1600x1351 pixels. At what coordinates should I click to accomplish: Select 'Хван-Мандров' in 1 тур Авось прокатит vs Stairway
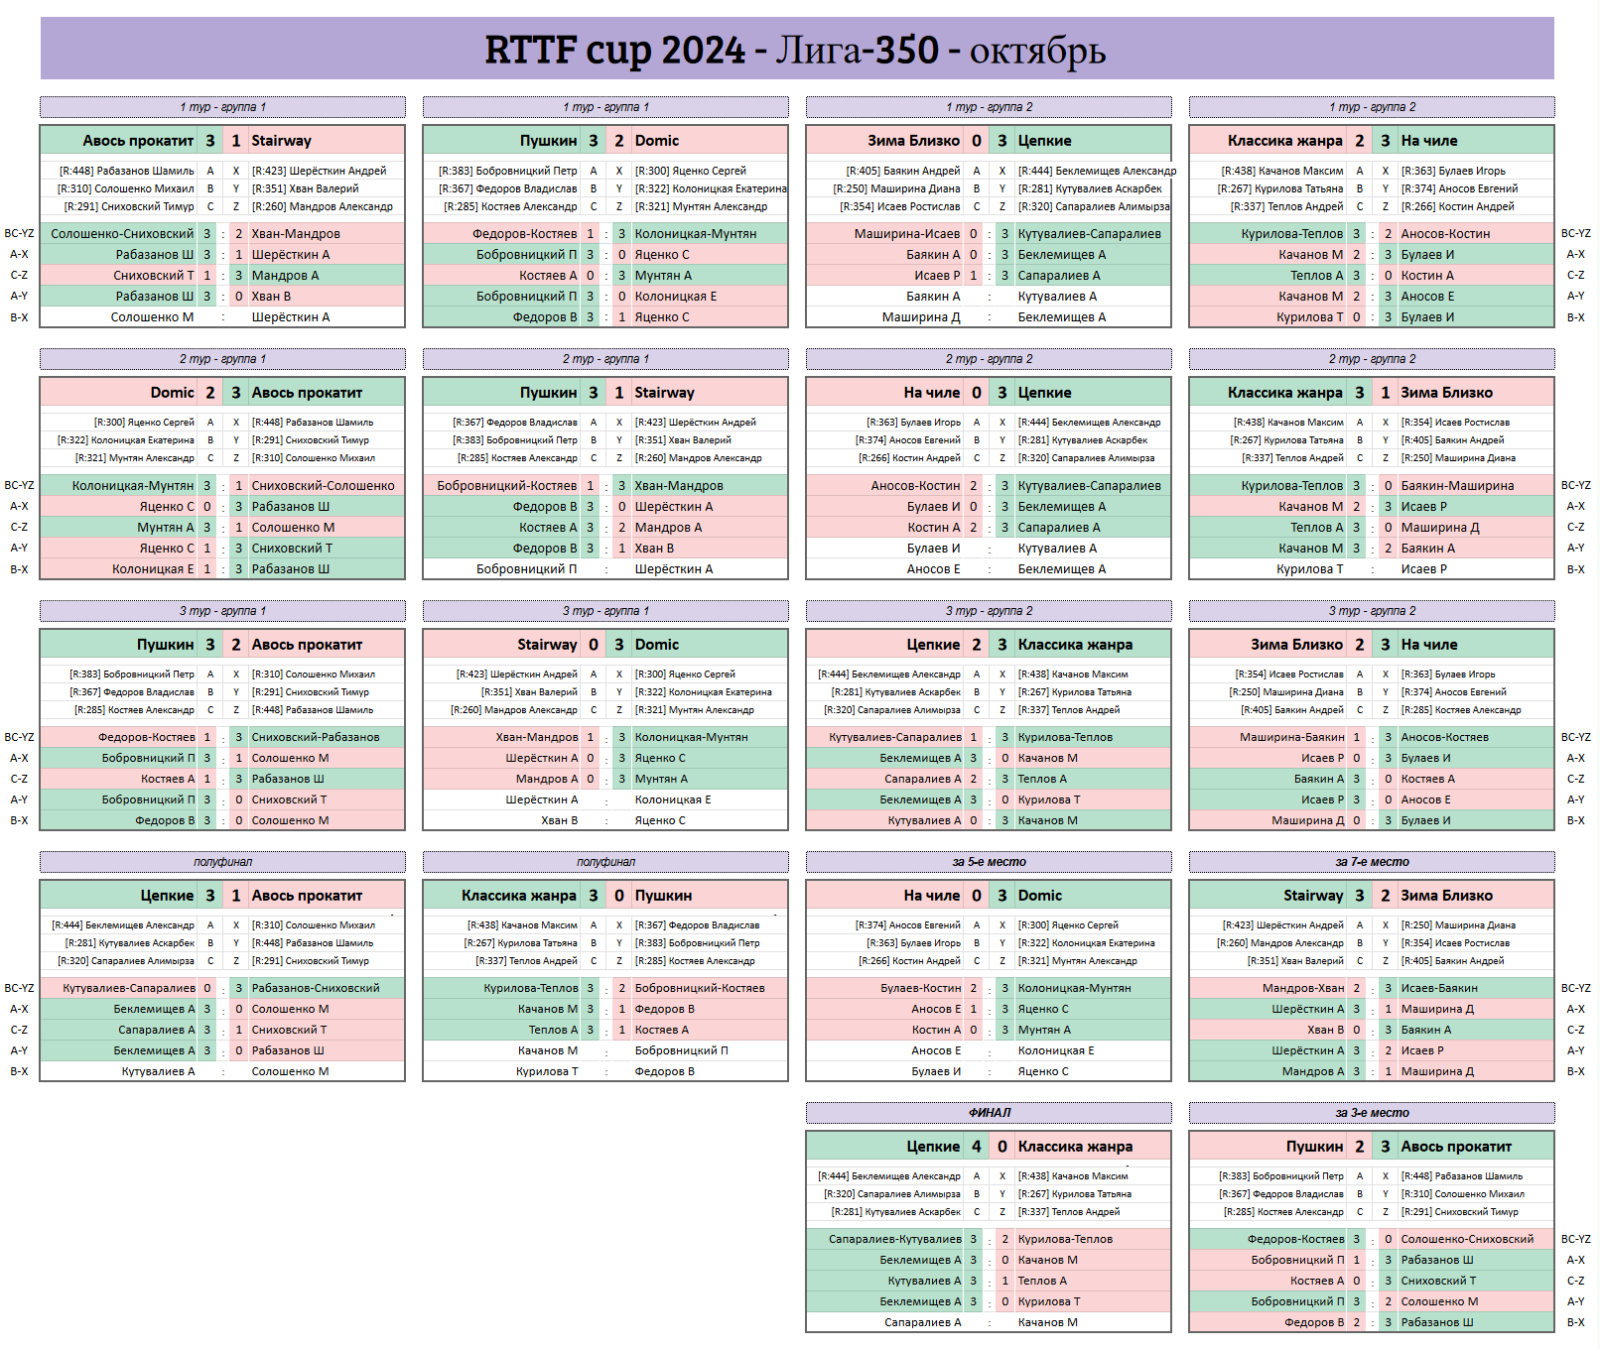pyautogui.click(x=295, y=234)
